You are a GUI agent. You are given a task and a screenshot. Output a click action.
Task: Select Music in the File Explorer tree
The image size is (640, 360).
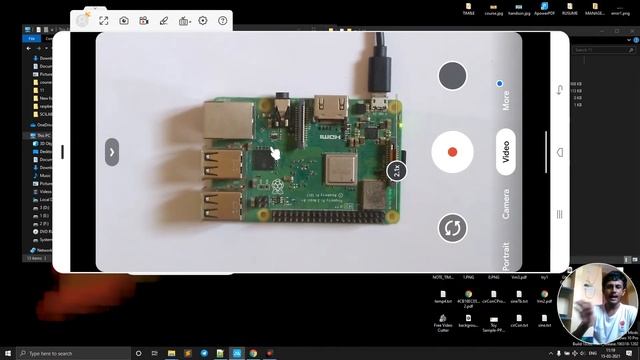click(42, 176)
